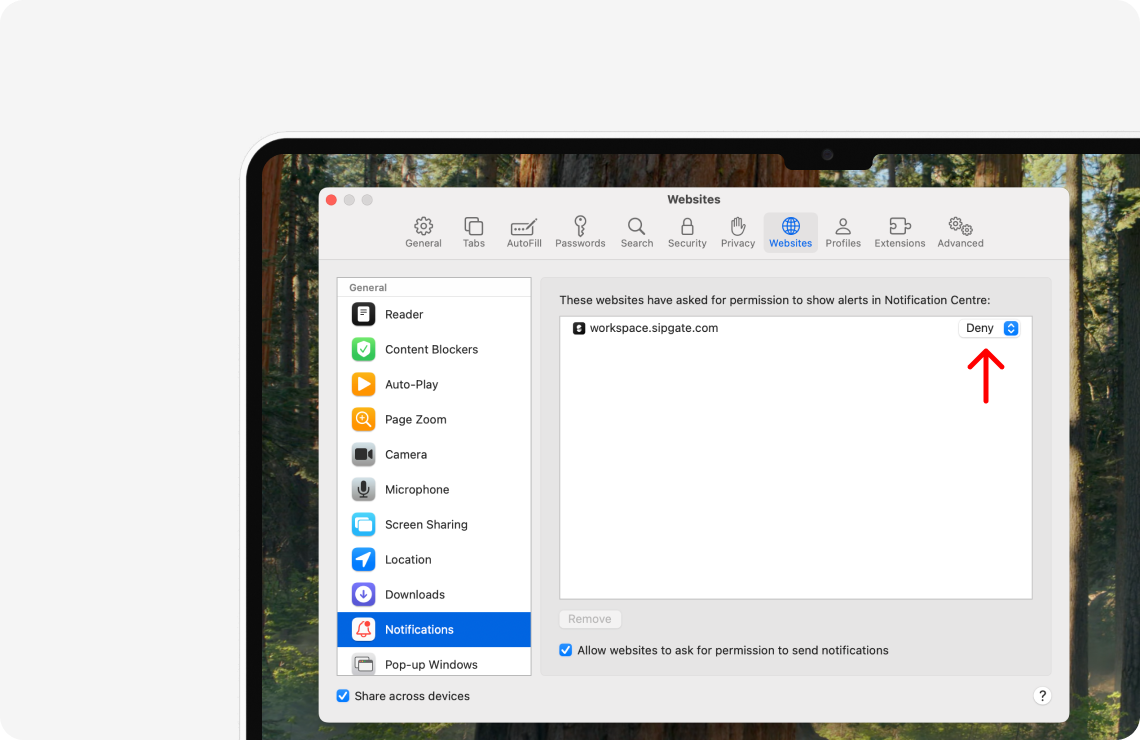Select Pop-up Windows in the sidebar
Screen dimensions: 1140x740
[x=434, y=664]
